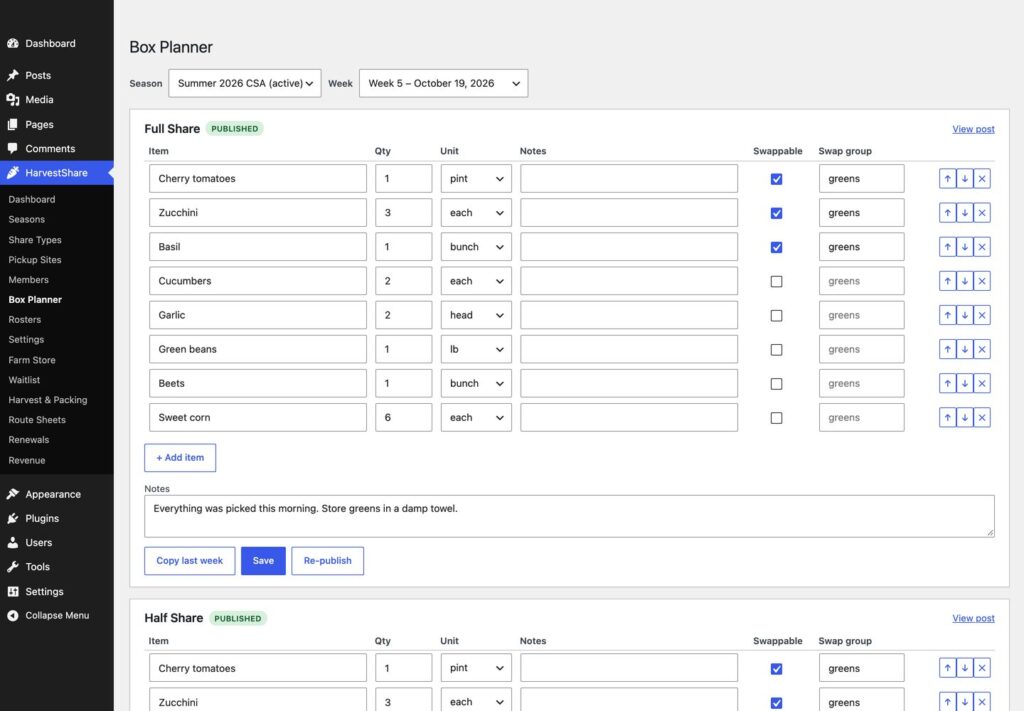Move Basil row up
Image resolution: width=1024 pixels, height=711 pixels.
(947, 247)
